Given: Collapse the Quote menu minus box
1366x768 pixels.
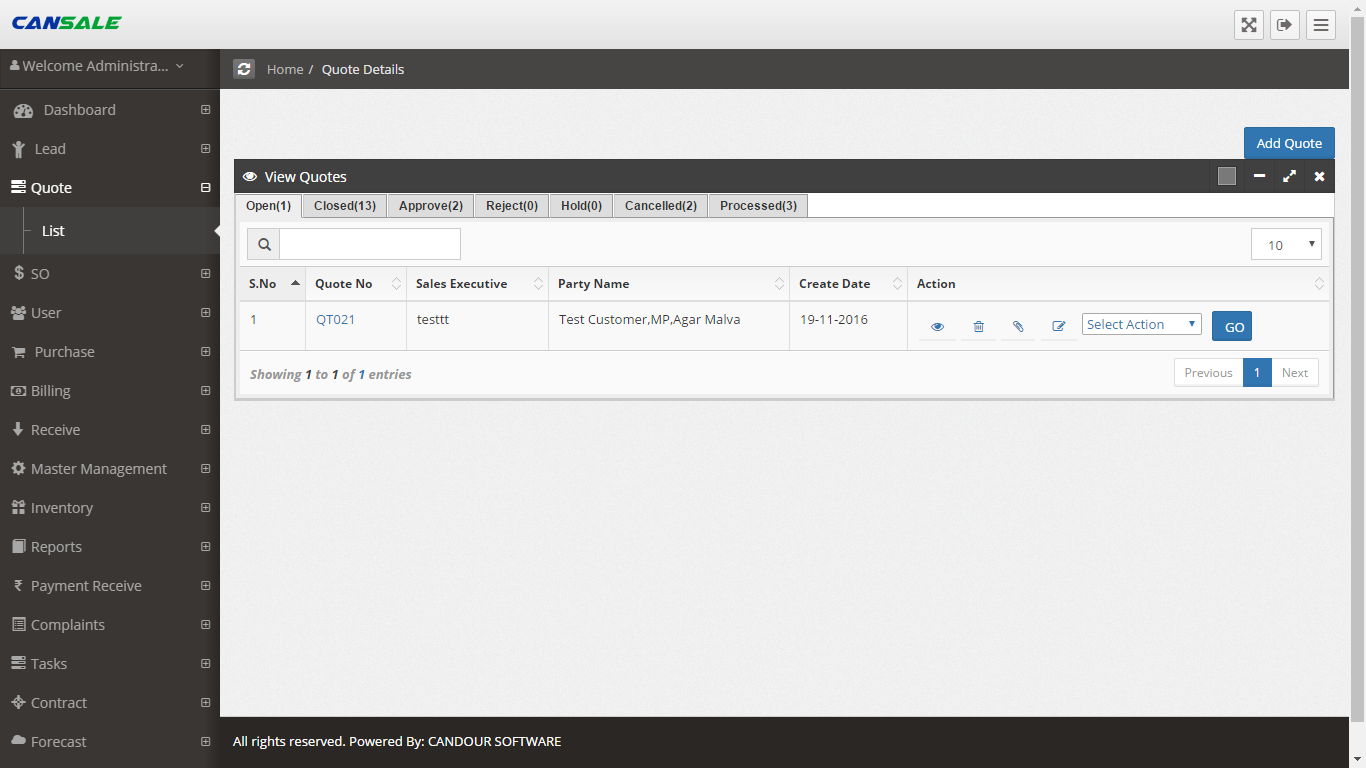Looking at the screenshot, I should pyautogui.click(x=205, y=188).
